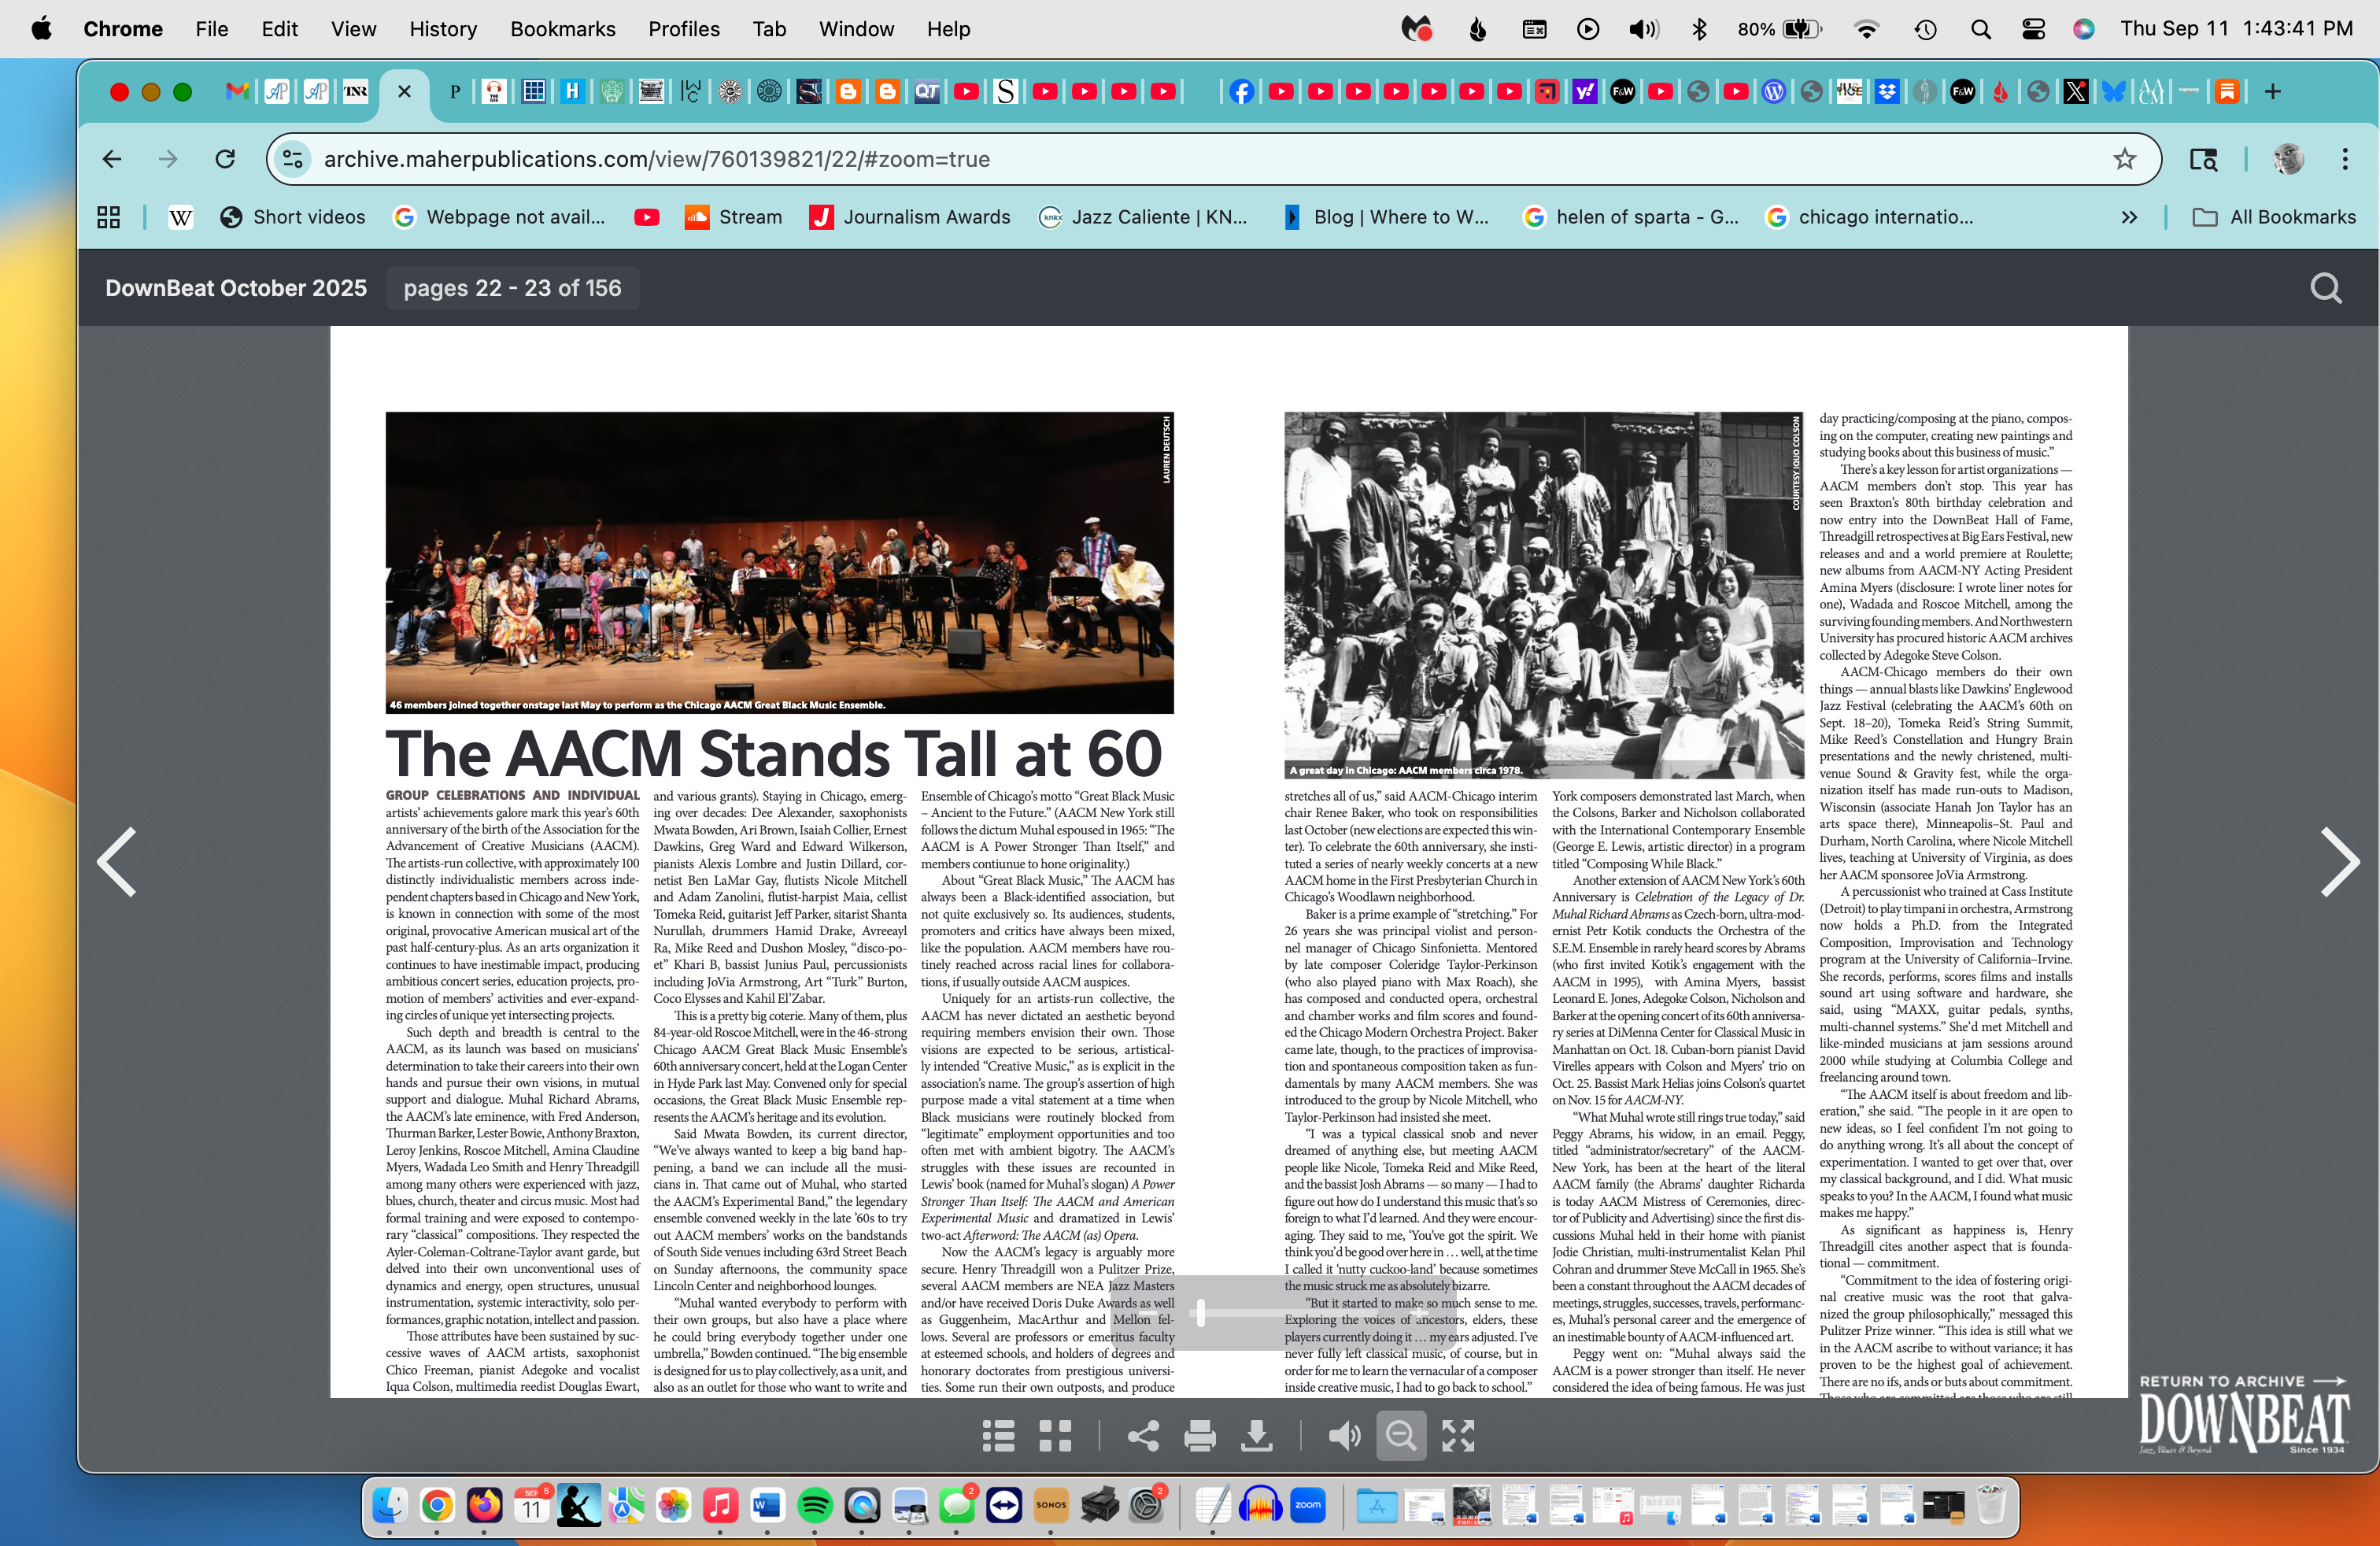Mute the page-flip sound

[x=1343, y=1436]
